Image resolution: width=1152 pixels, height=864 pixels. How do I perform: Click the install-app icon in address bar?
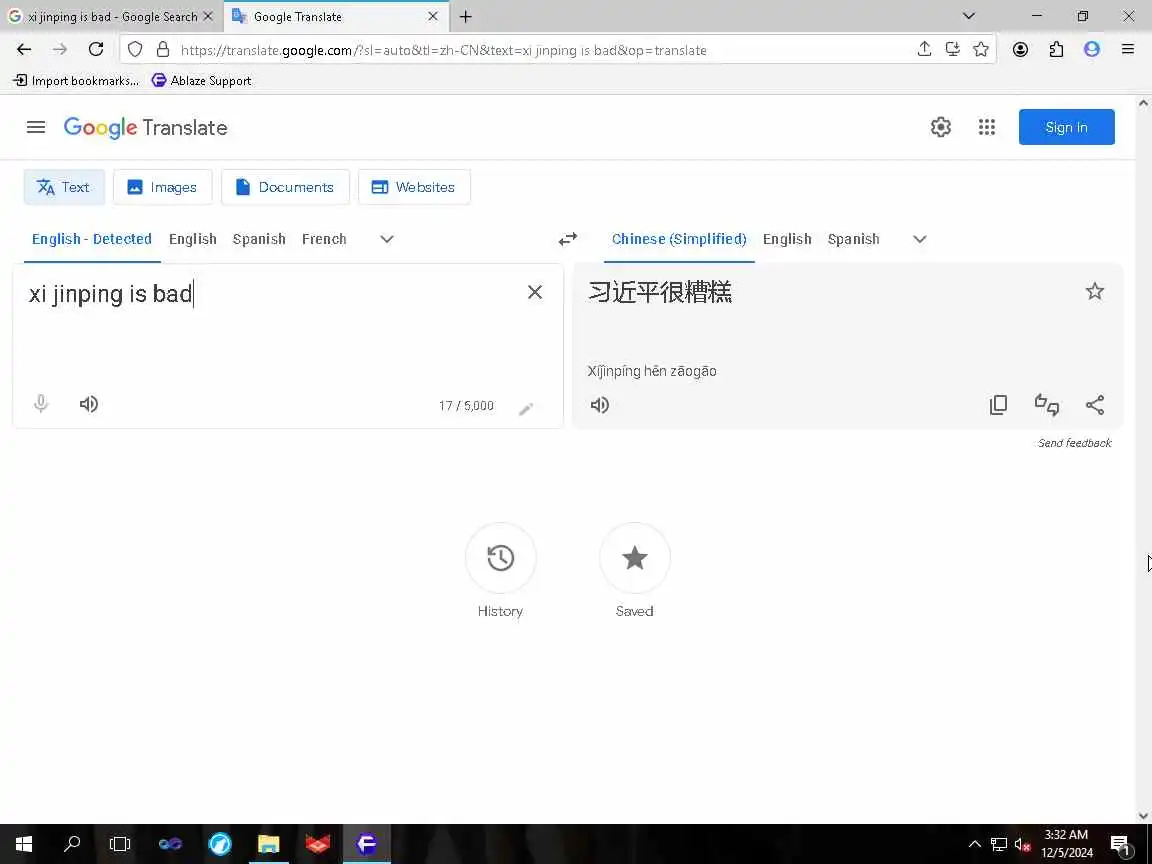coord(952,49)
